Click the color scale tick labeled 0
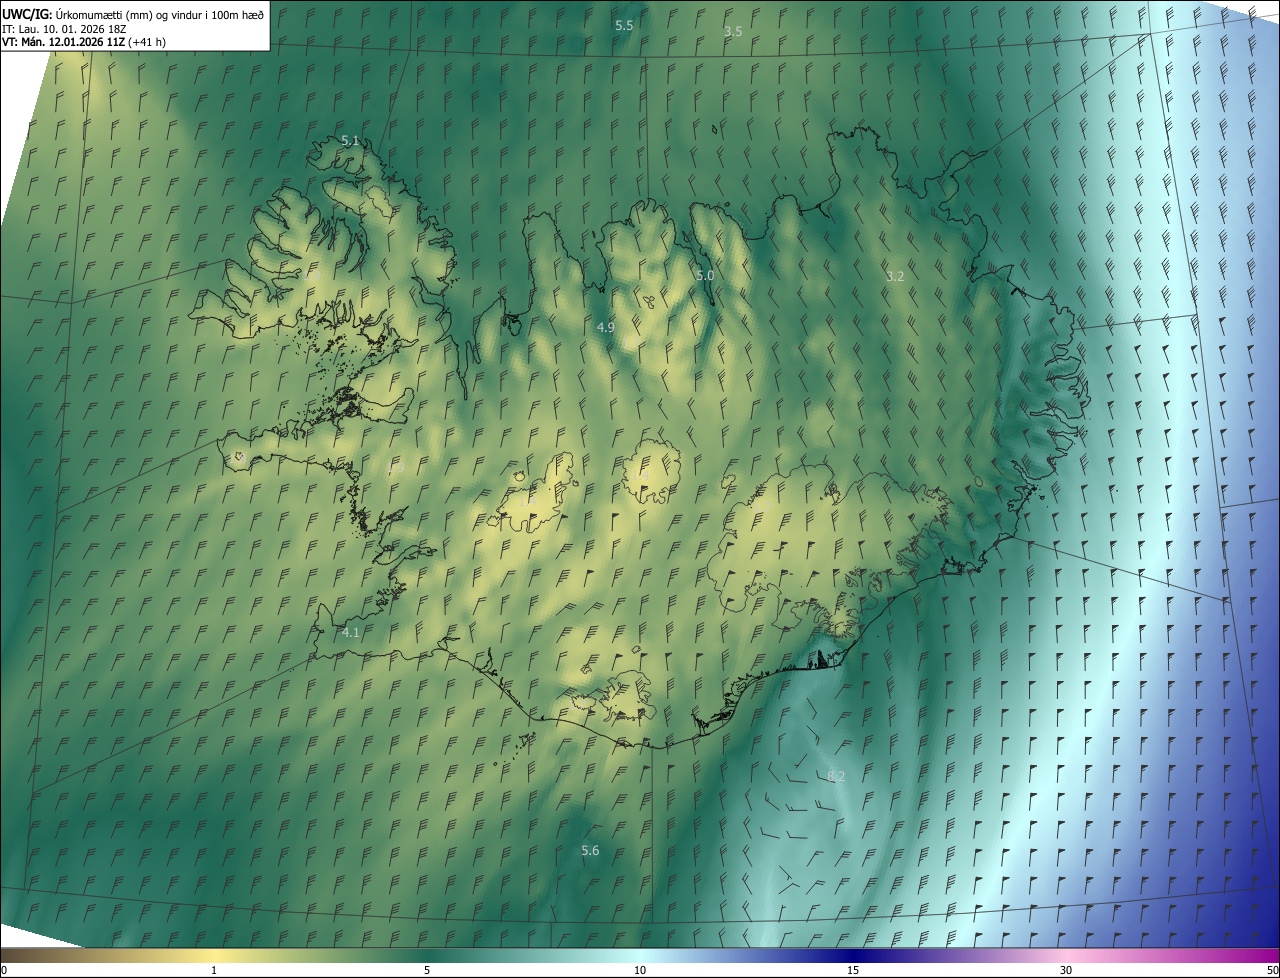The height and width of the screenshot is (978, 1280). (x=4, y=970)
